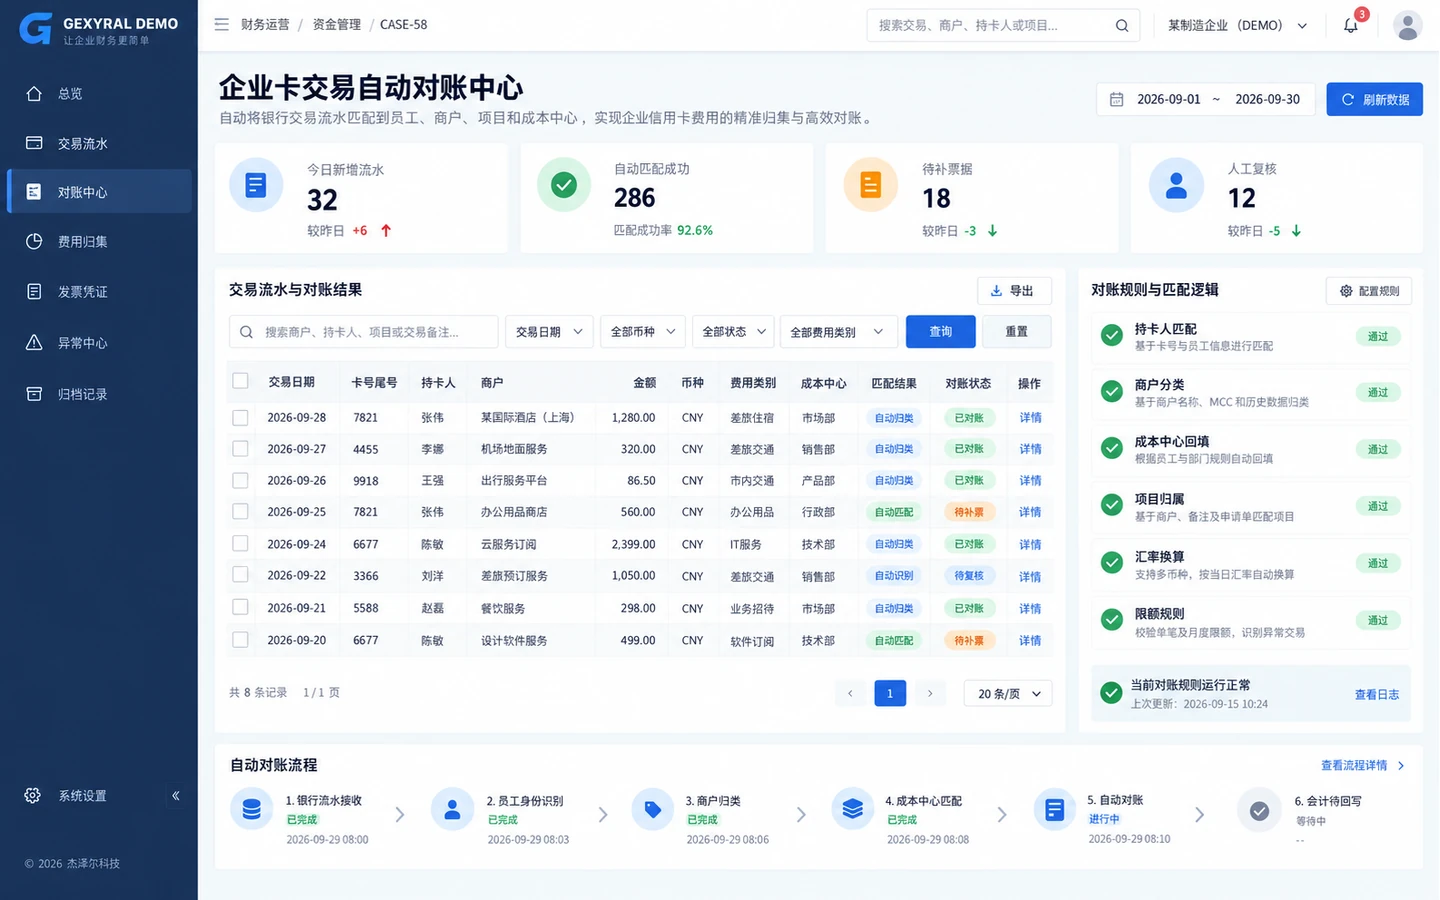Check the row for 办公用品商店
The height and width of the screenshot is (900, 1440).
pos(240,511)
